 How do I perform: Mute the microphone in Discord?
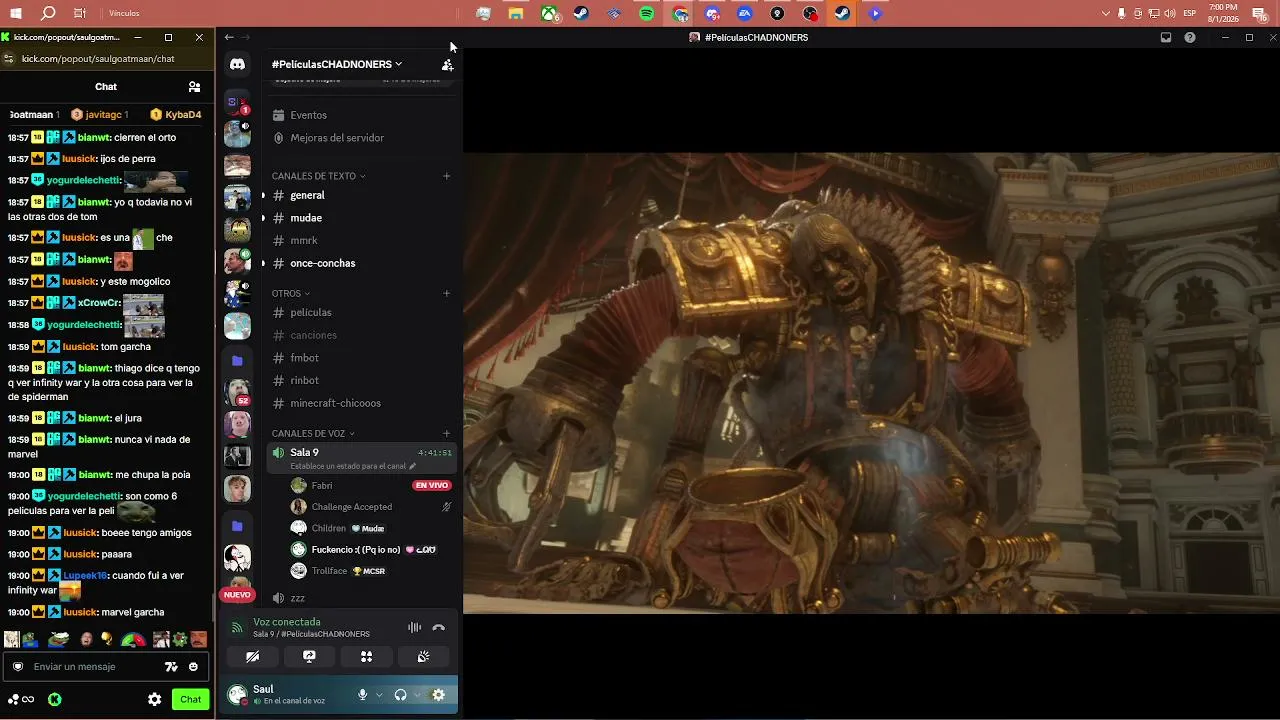[363, 695]
